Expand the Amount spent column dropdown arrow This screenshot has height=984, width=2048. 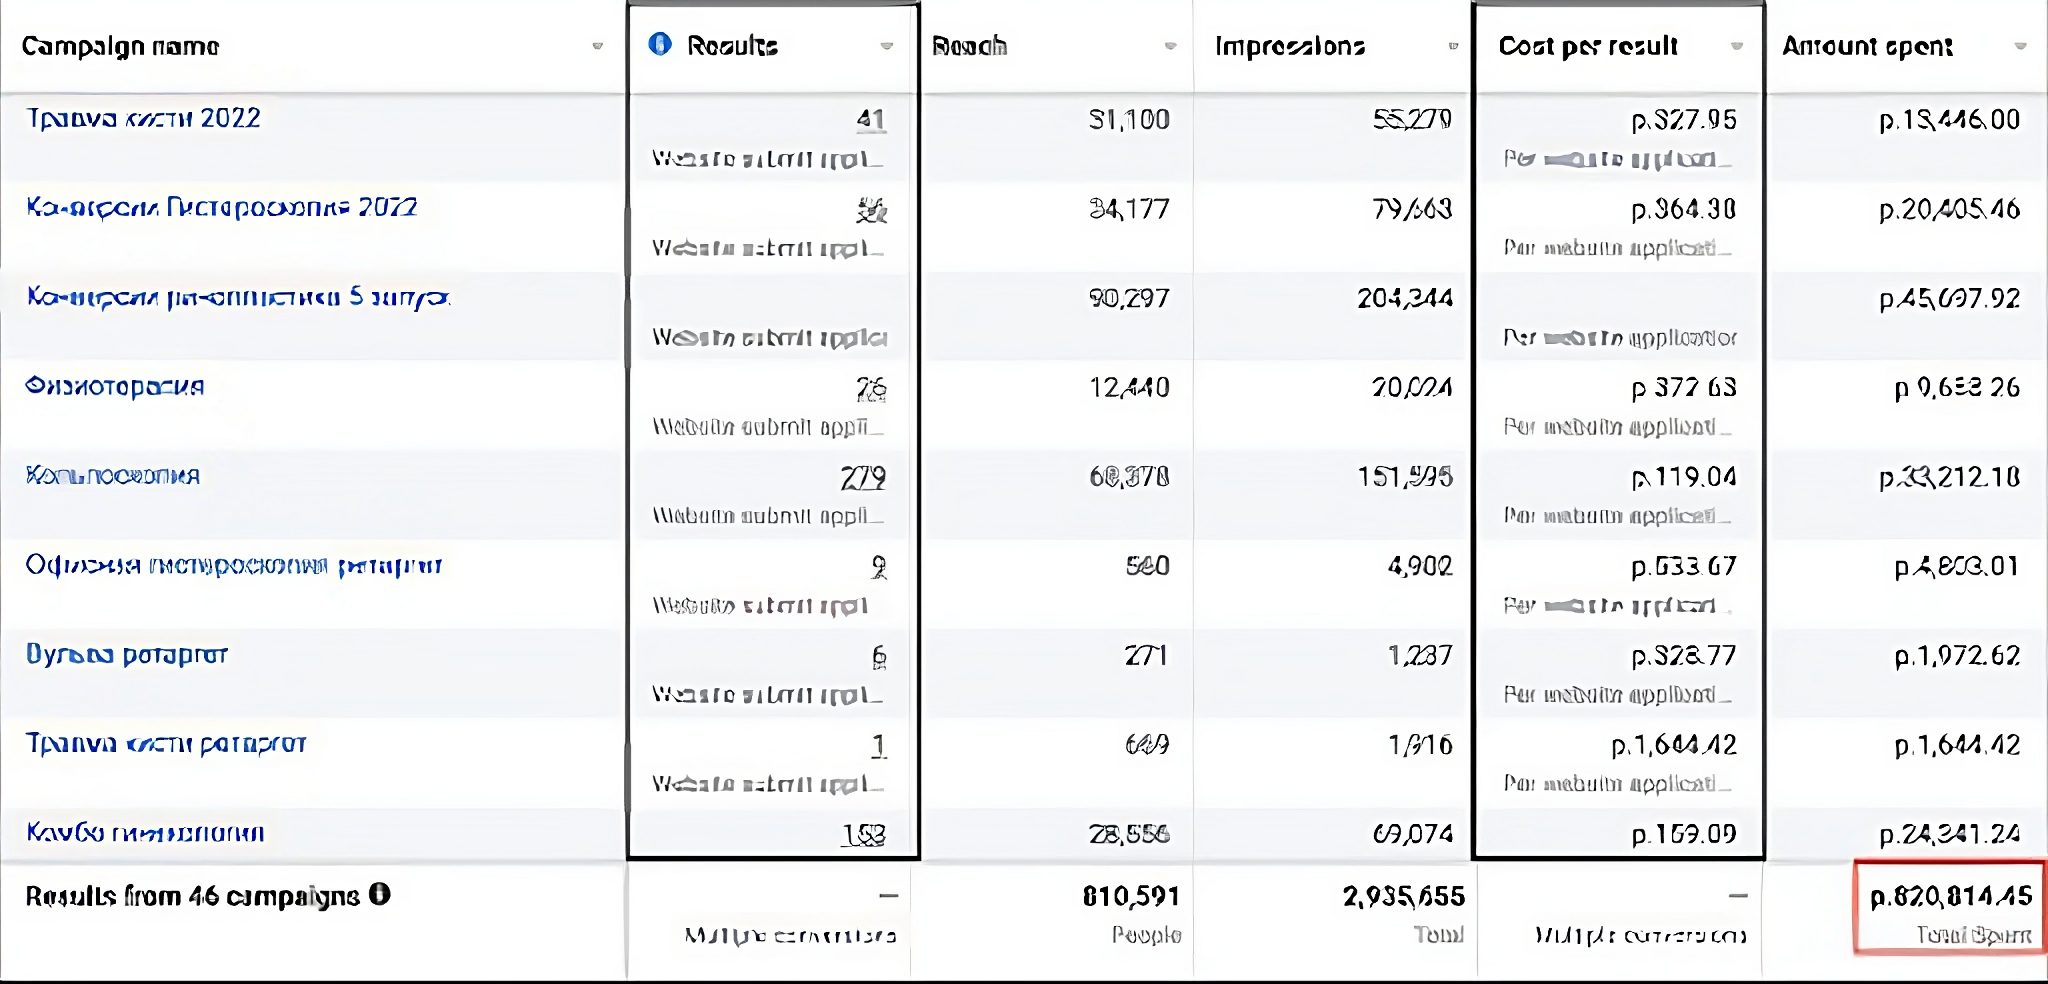(x=2020, y=46)
